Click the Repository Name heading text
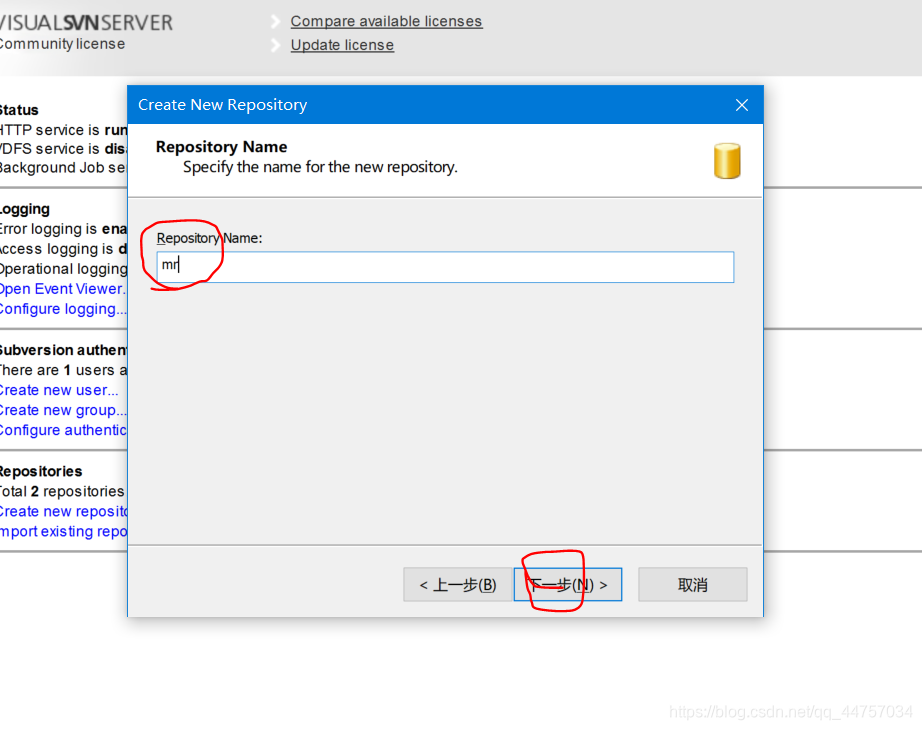 [x=222, y=146]
